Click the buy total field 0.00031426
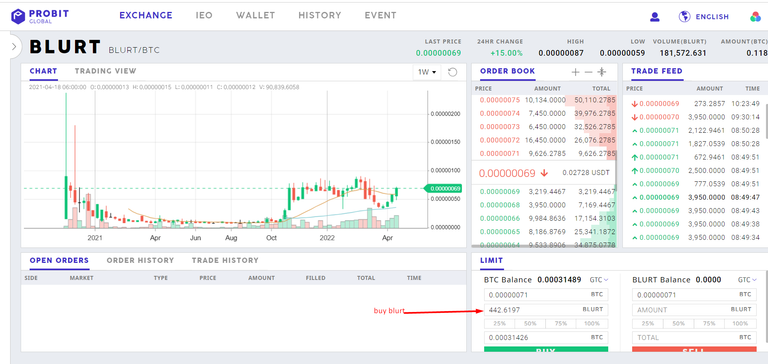This screenshot has height=364, width=768. coord(546,338)
